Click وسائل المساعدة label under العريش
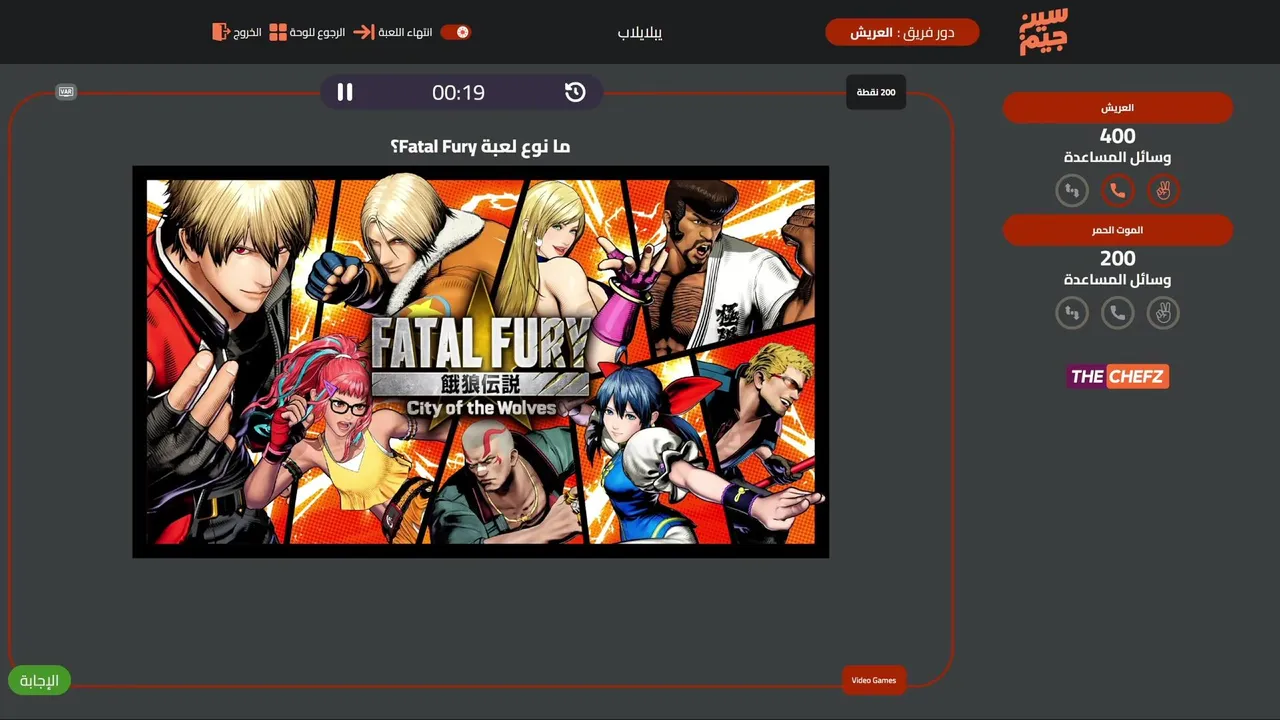Image resolution: width=1280 pixels, height=720 pixels. (x=1118, y=157)
